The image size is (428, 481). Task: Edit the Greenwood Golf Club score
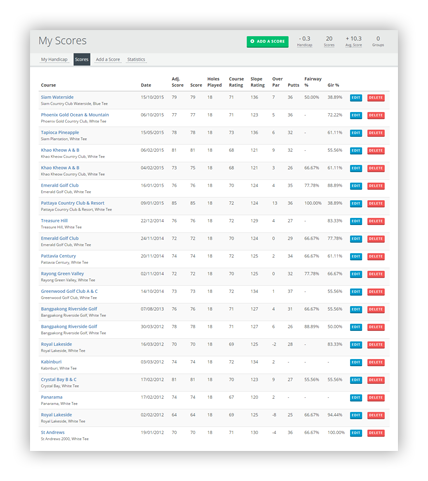click(x=356, y=292)
